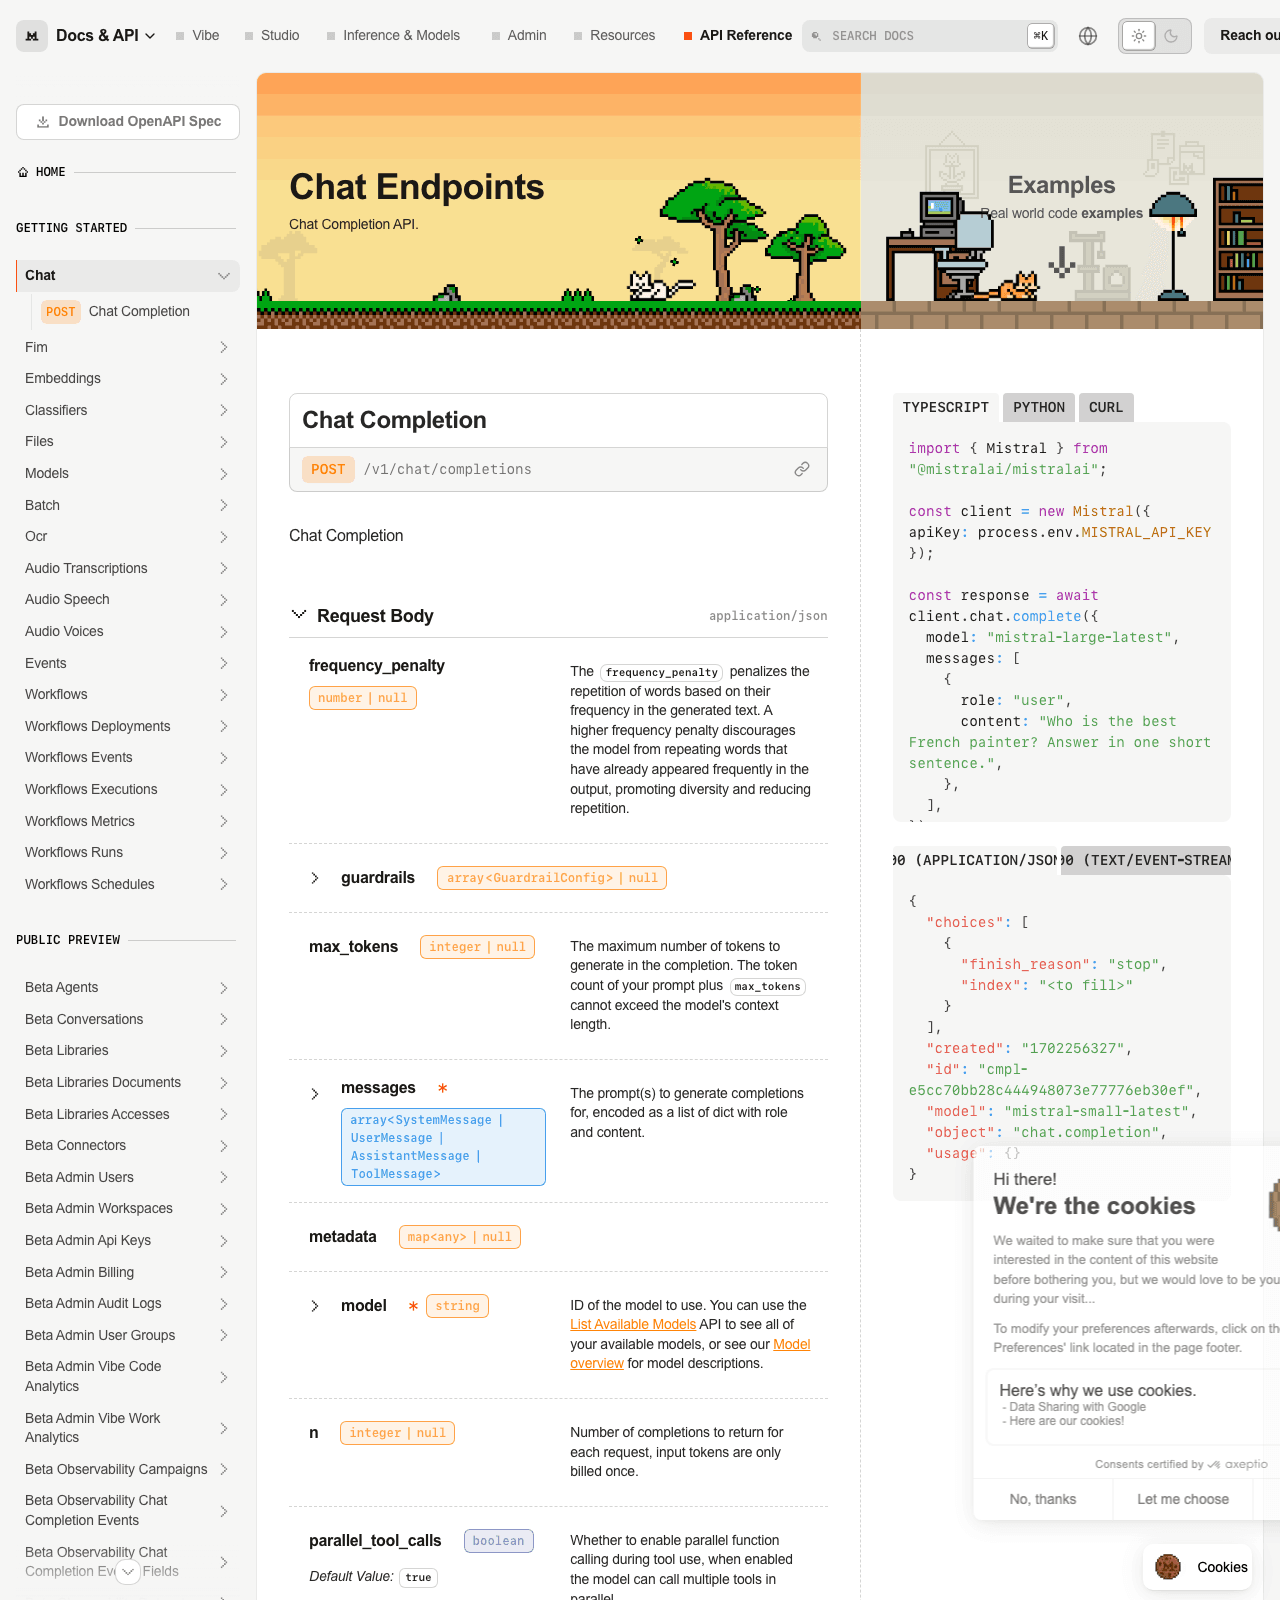
Task: Expand the messages parameter
Action: tap(315, 1094)
